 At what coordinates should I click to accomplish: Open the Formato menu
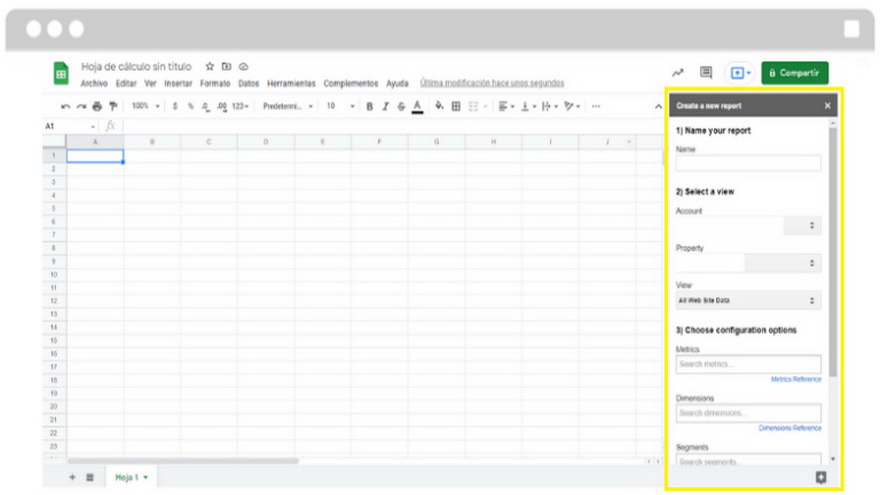click(x=215, y=83)
